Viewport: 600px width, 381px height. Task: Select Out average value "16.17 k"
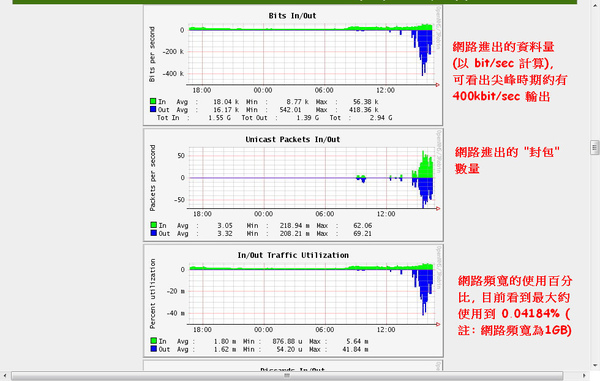[226, 110]
